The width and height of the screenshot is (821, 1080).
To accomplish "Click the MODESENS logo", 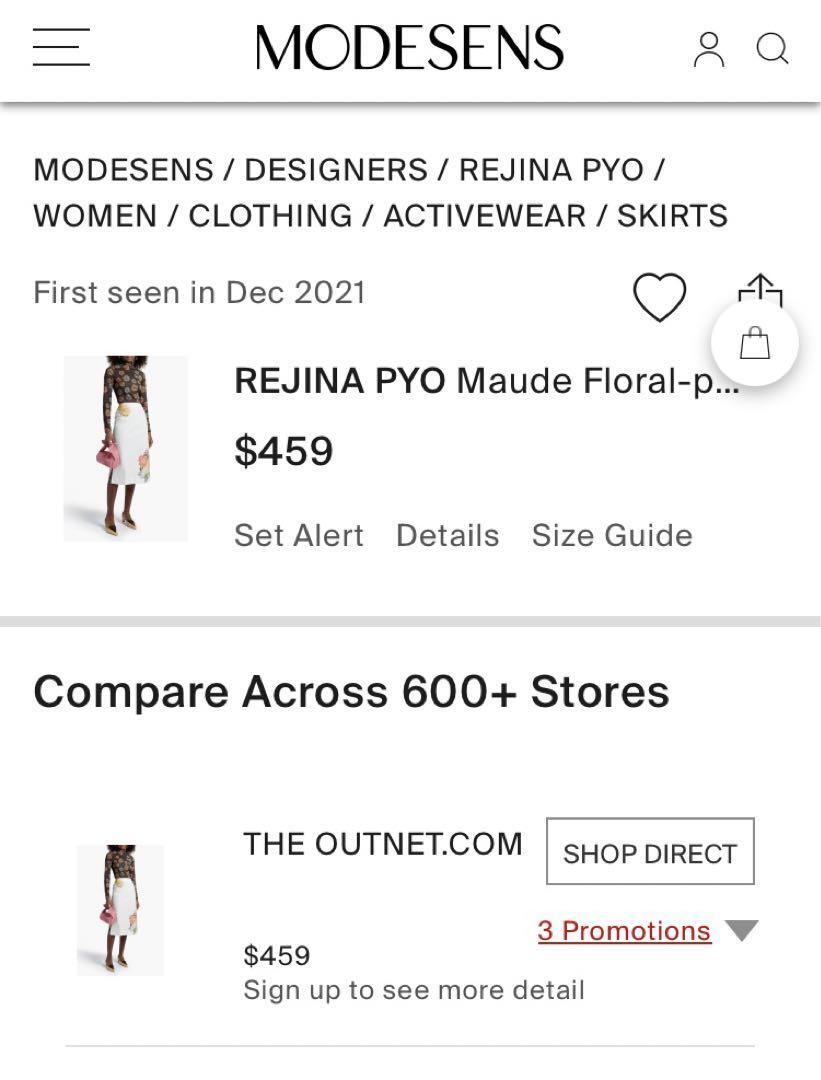I will (409, 48).
